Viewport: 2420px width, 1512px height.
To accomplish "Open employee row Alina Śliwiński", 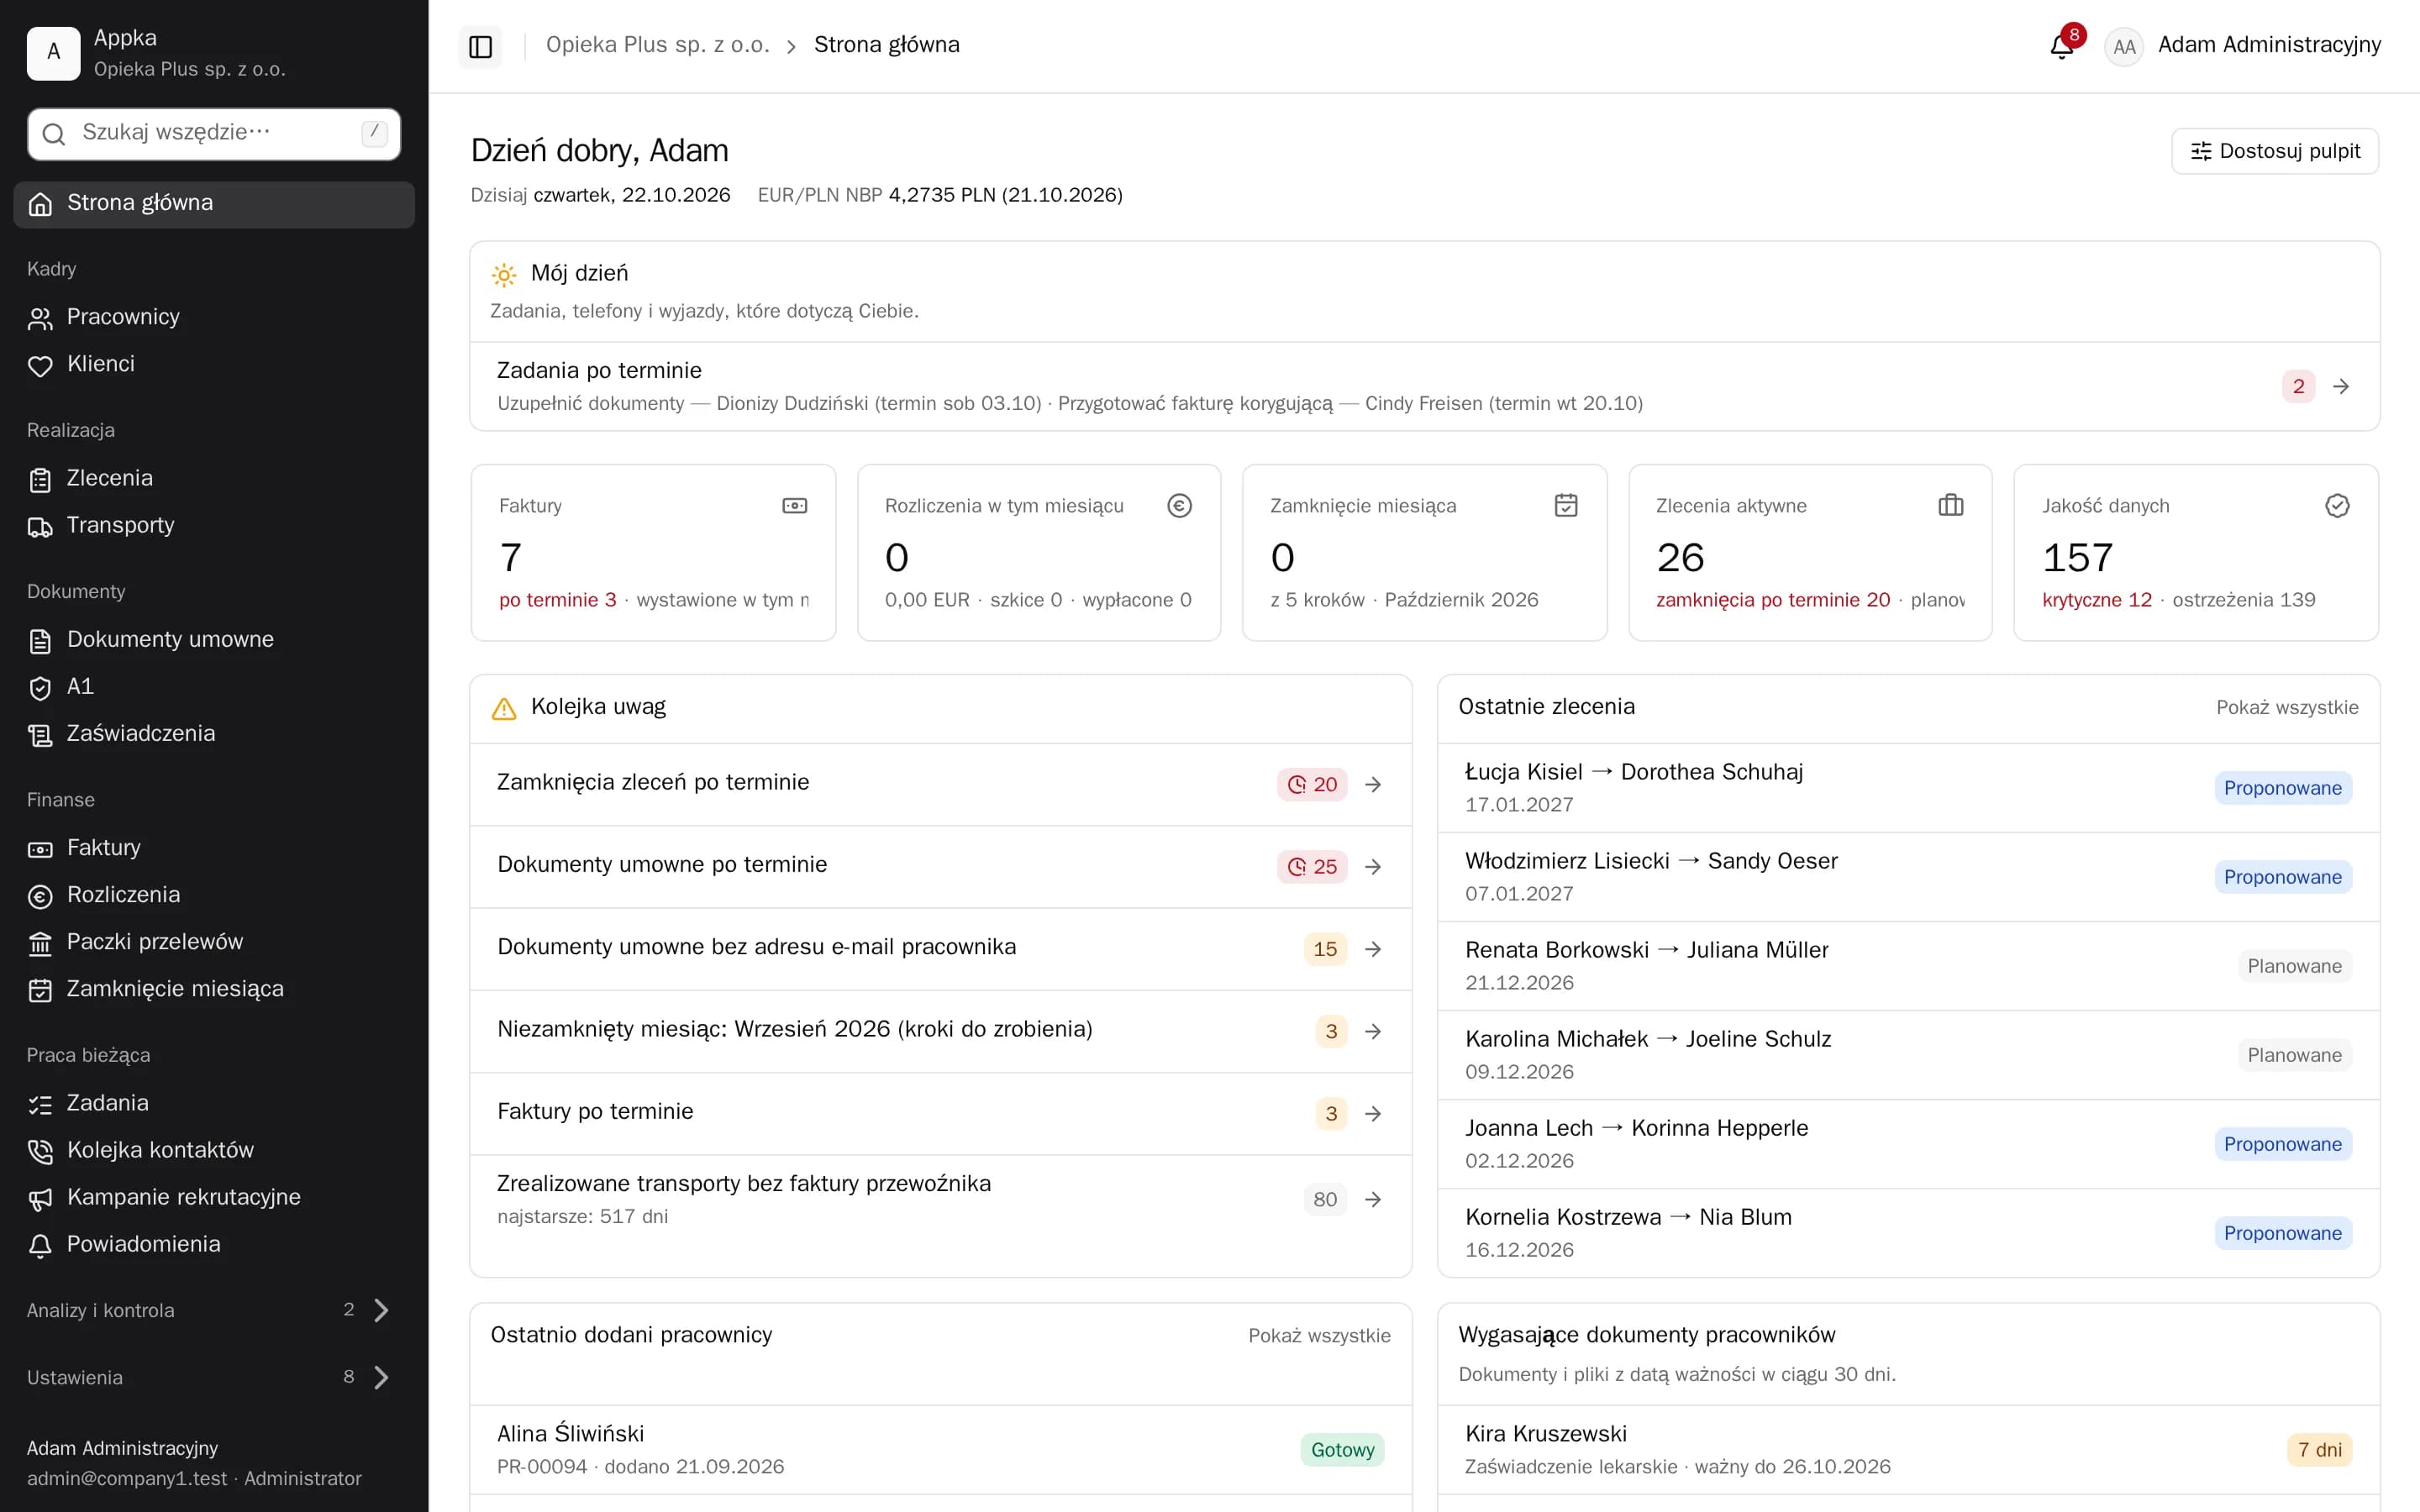I will (941, 1450).
